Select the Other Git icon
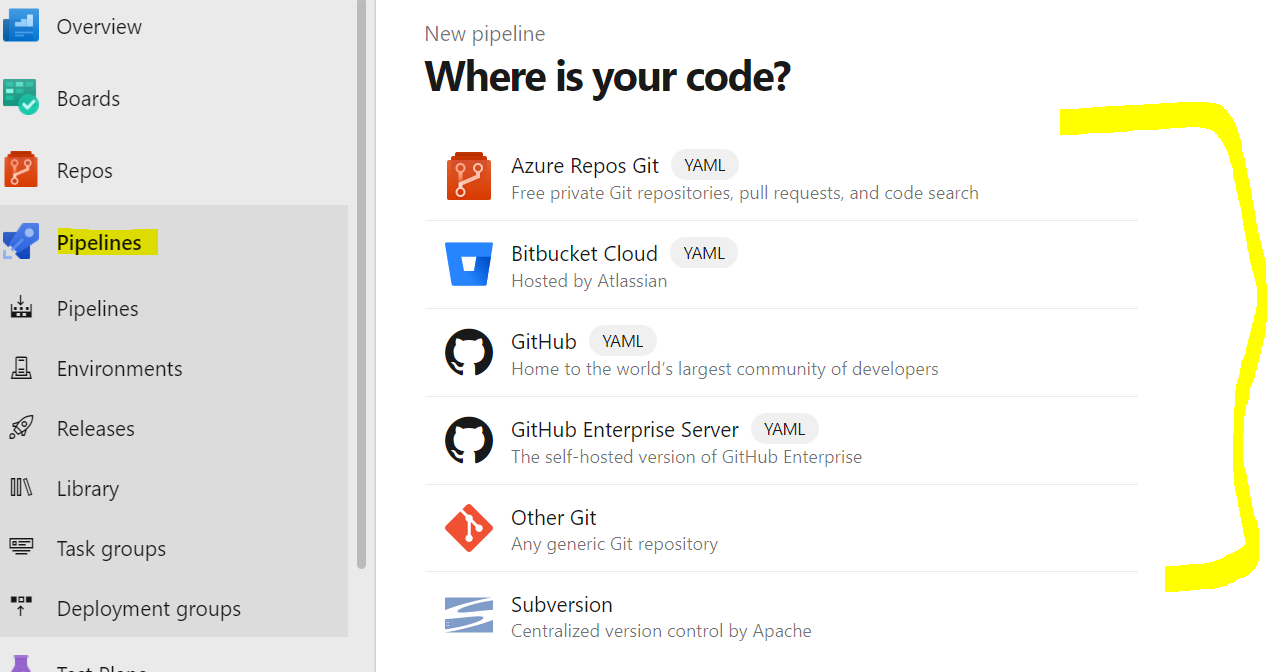This screenshot has width=1267, height=672. [x=469, y=528]
